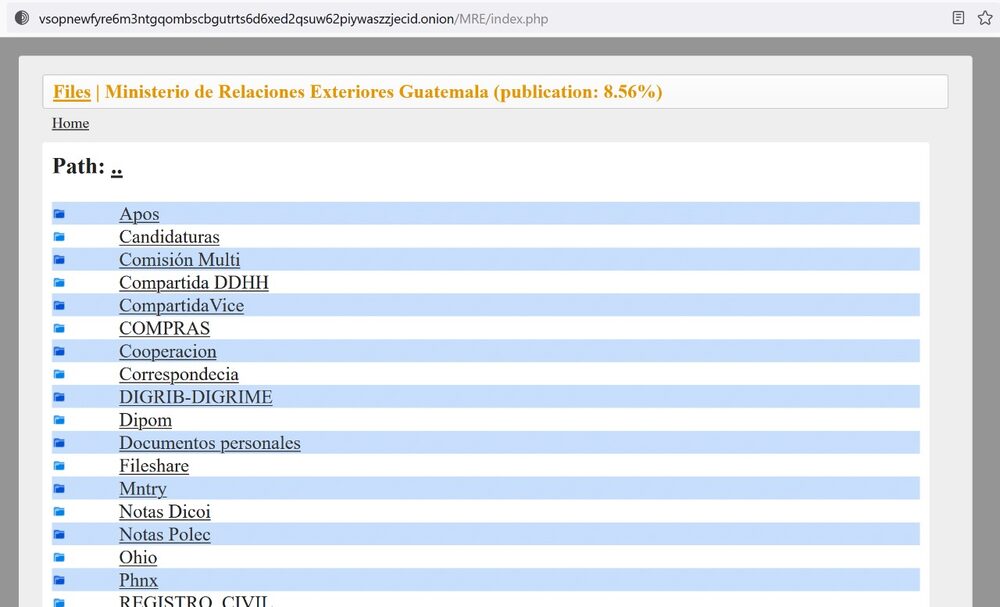The image size is (1000, 607).
Task: Click the address bar URL field
Action: [x=450, y=18]
